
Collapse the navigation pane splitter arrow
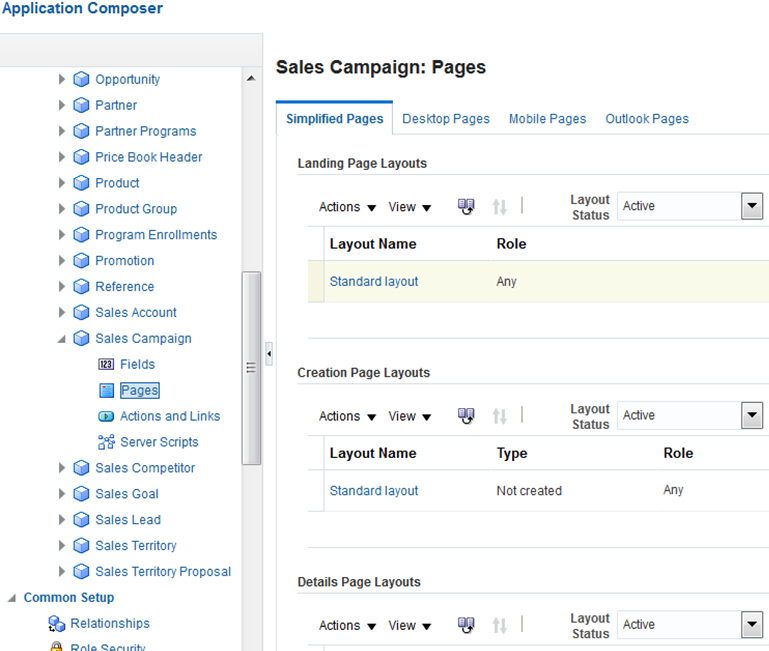(269, 353)
